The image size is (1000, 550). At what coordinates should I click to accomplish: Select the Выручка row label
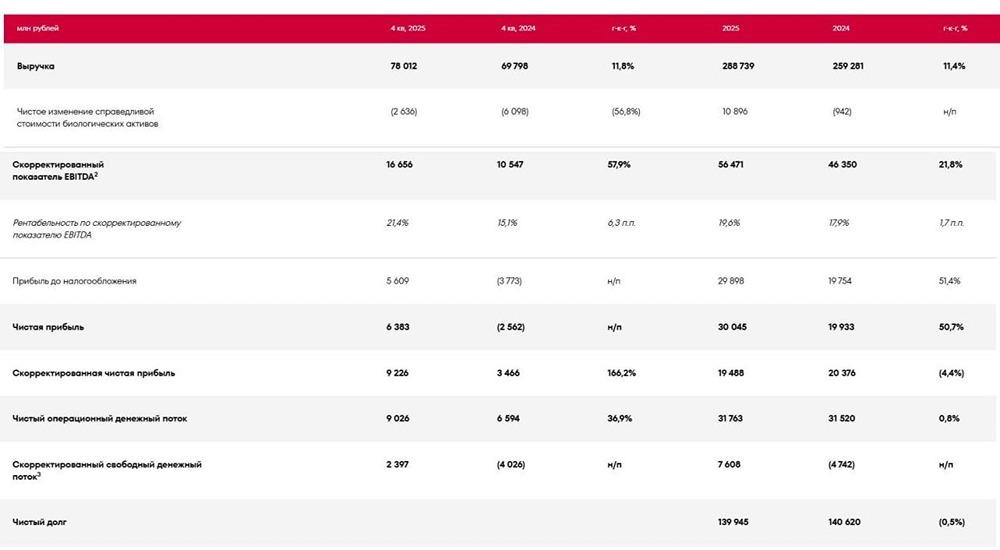(x=36, y=66)
